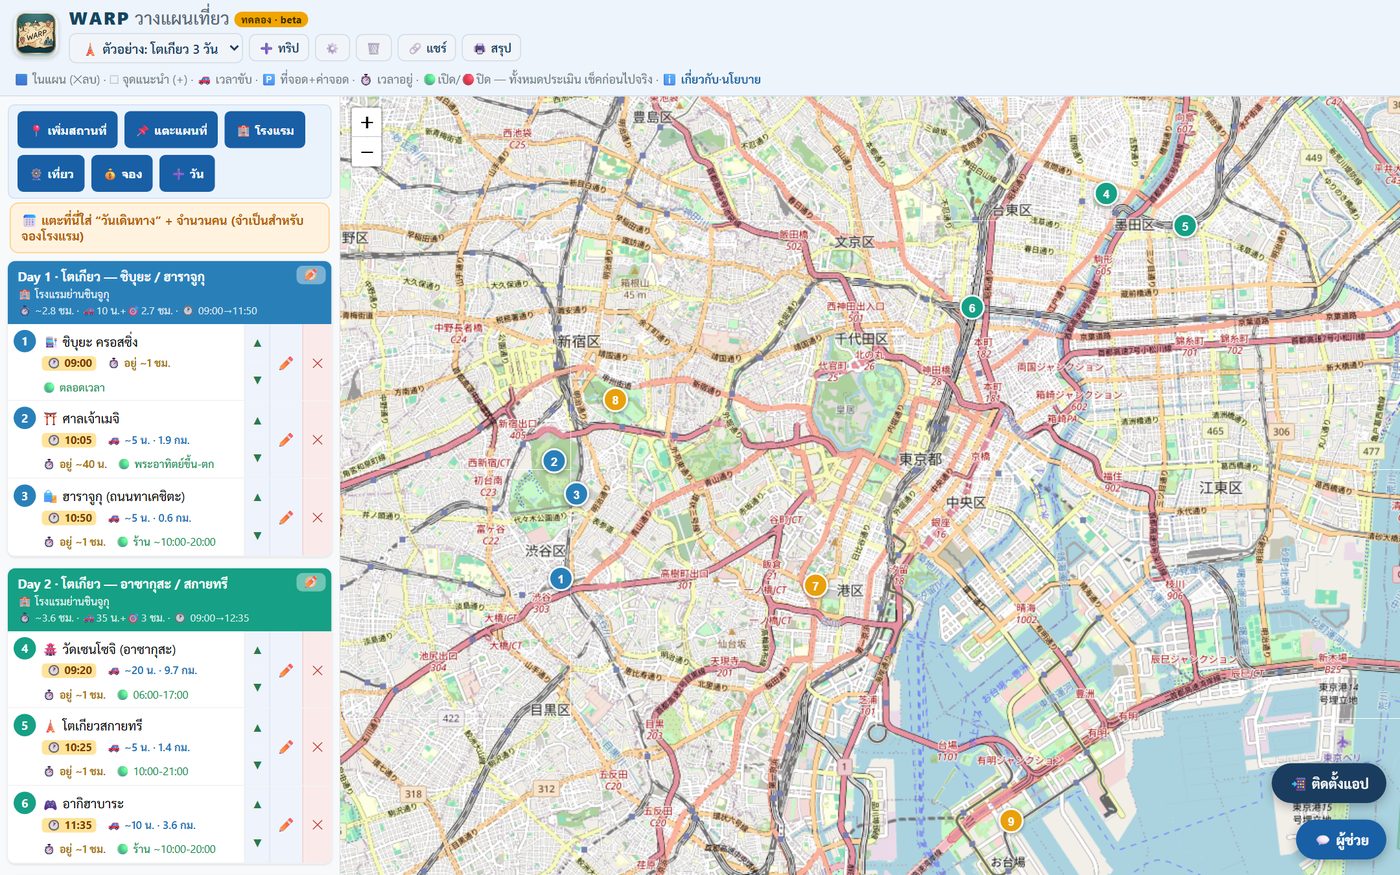Click the เที่ยว attractions button
This screenshot has height=875, width=1400.
pyautogui.click(x=51, y=173)
